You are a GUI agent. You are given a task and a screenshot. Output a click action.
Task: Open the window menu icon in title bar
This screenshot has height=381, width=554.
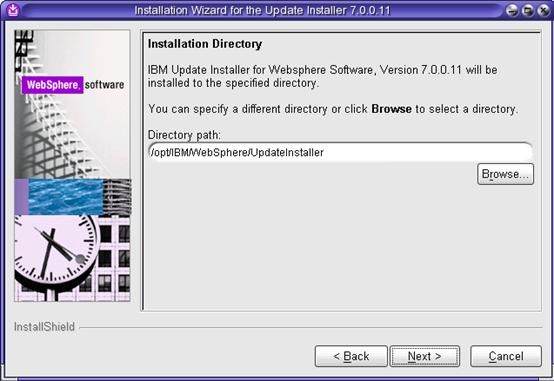point(13,10)
